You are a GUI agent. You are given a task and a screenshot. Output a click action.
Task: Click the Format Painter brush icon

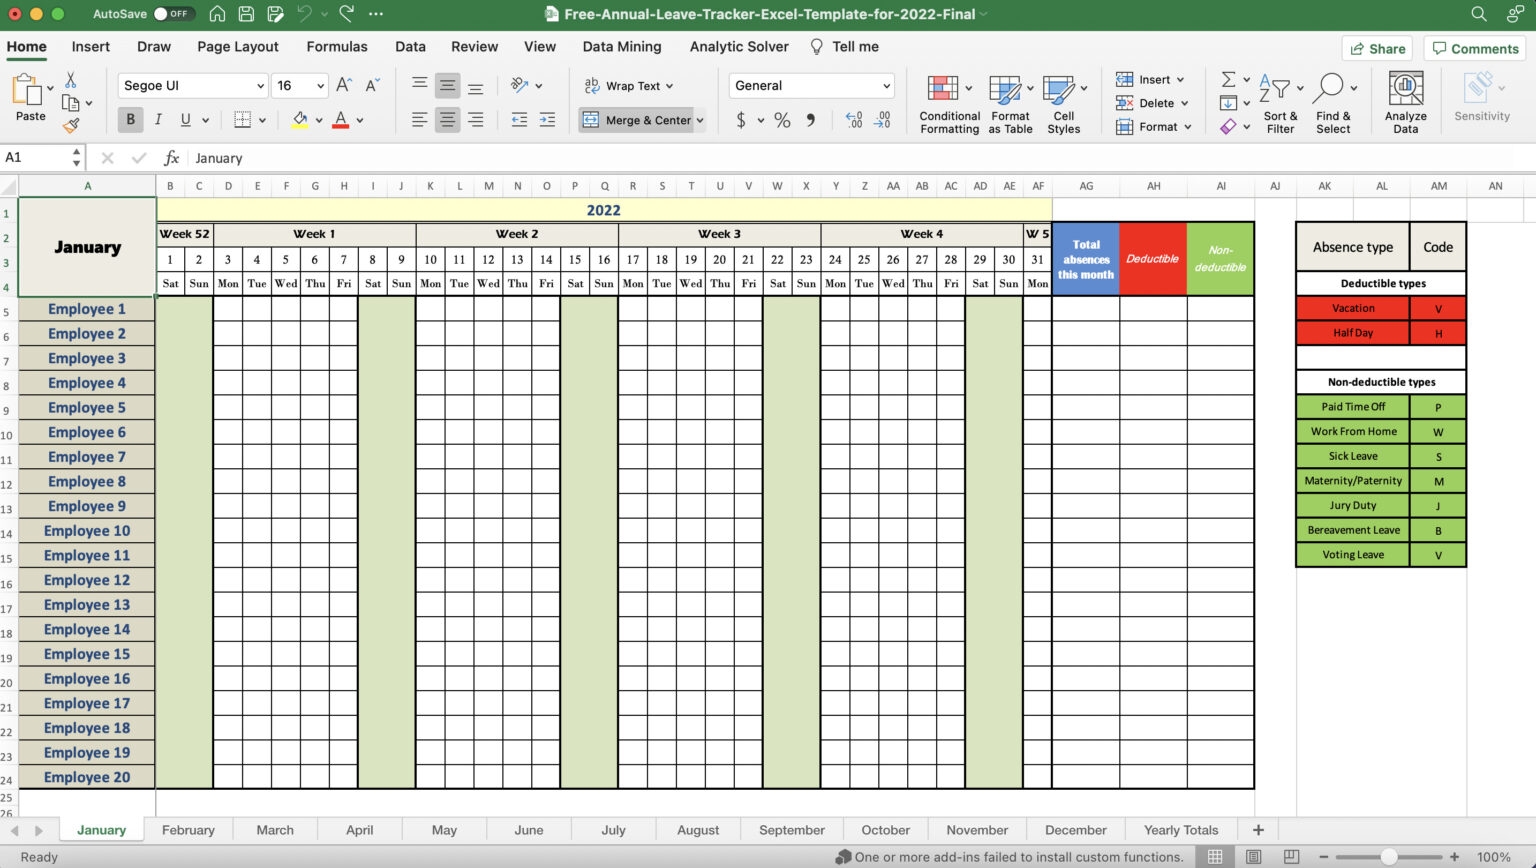coord(71,126)
